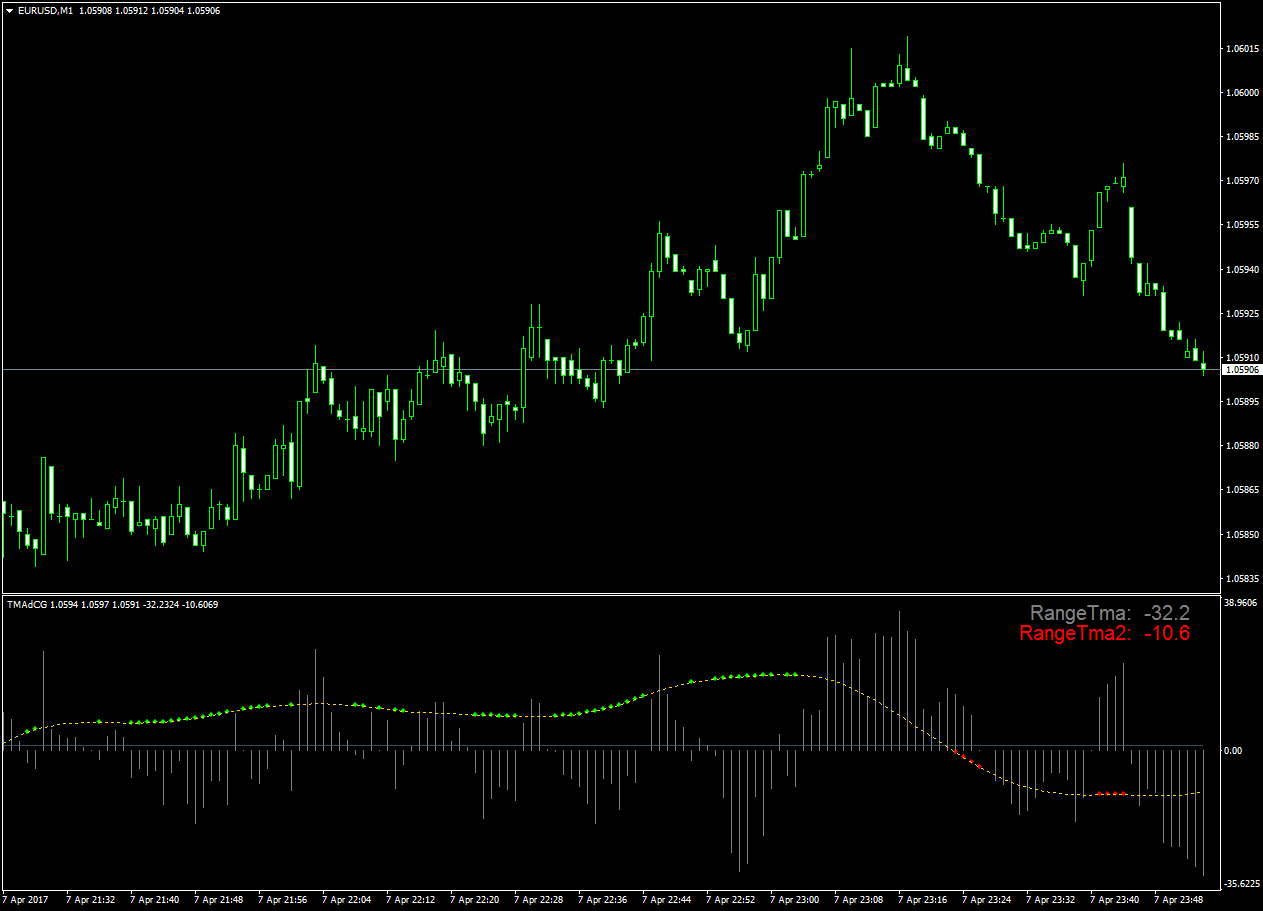The image size is (1263, 911).
Task: Click price scale label 1.06000
Action: click(1242, 93)
